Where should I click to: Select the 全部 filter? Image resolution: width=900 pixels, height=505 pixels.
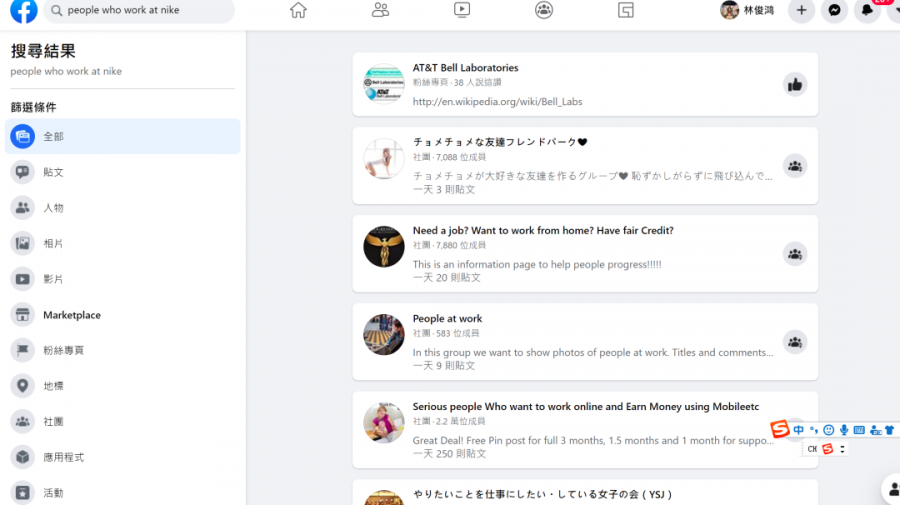pyautogui.click(x=122, y=137)
